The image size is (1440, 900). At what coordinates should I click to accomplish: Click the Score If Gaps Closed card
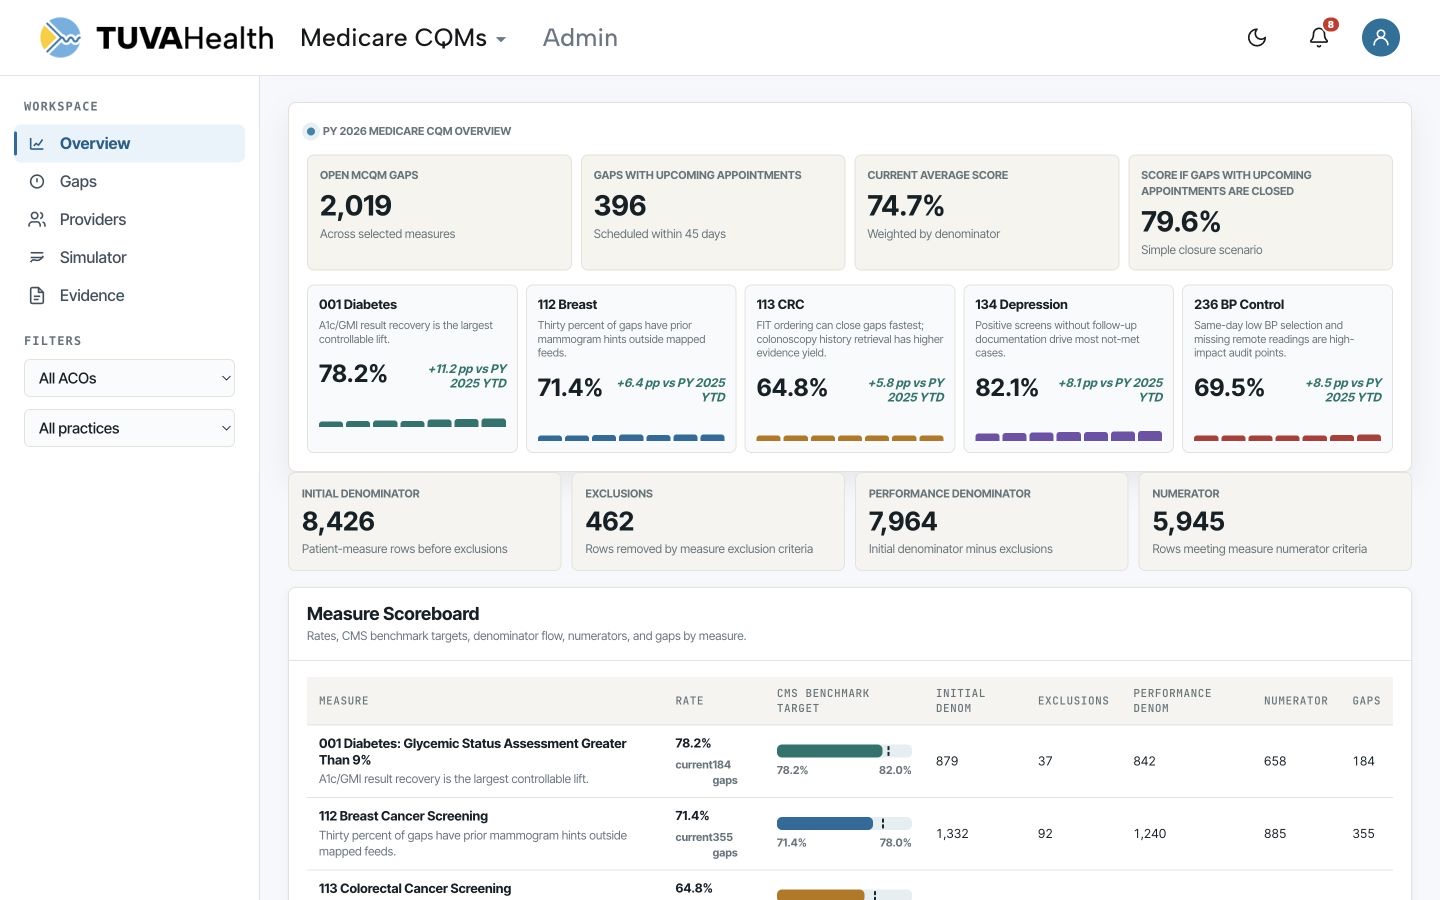(1261, 212)
